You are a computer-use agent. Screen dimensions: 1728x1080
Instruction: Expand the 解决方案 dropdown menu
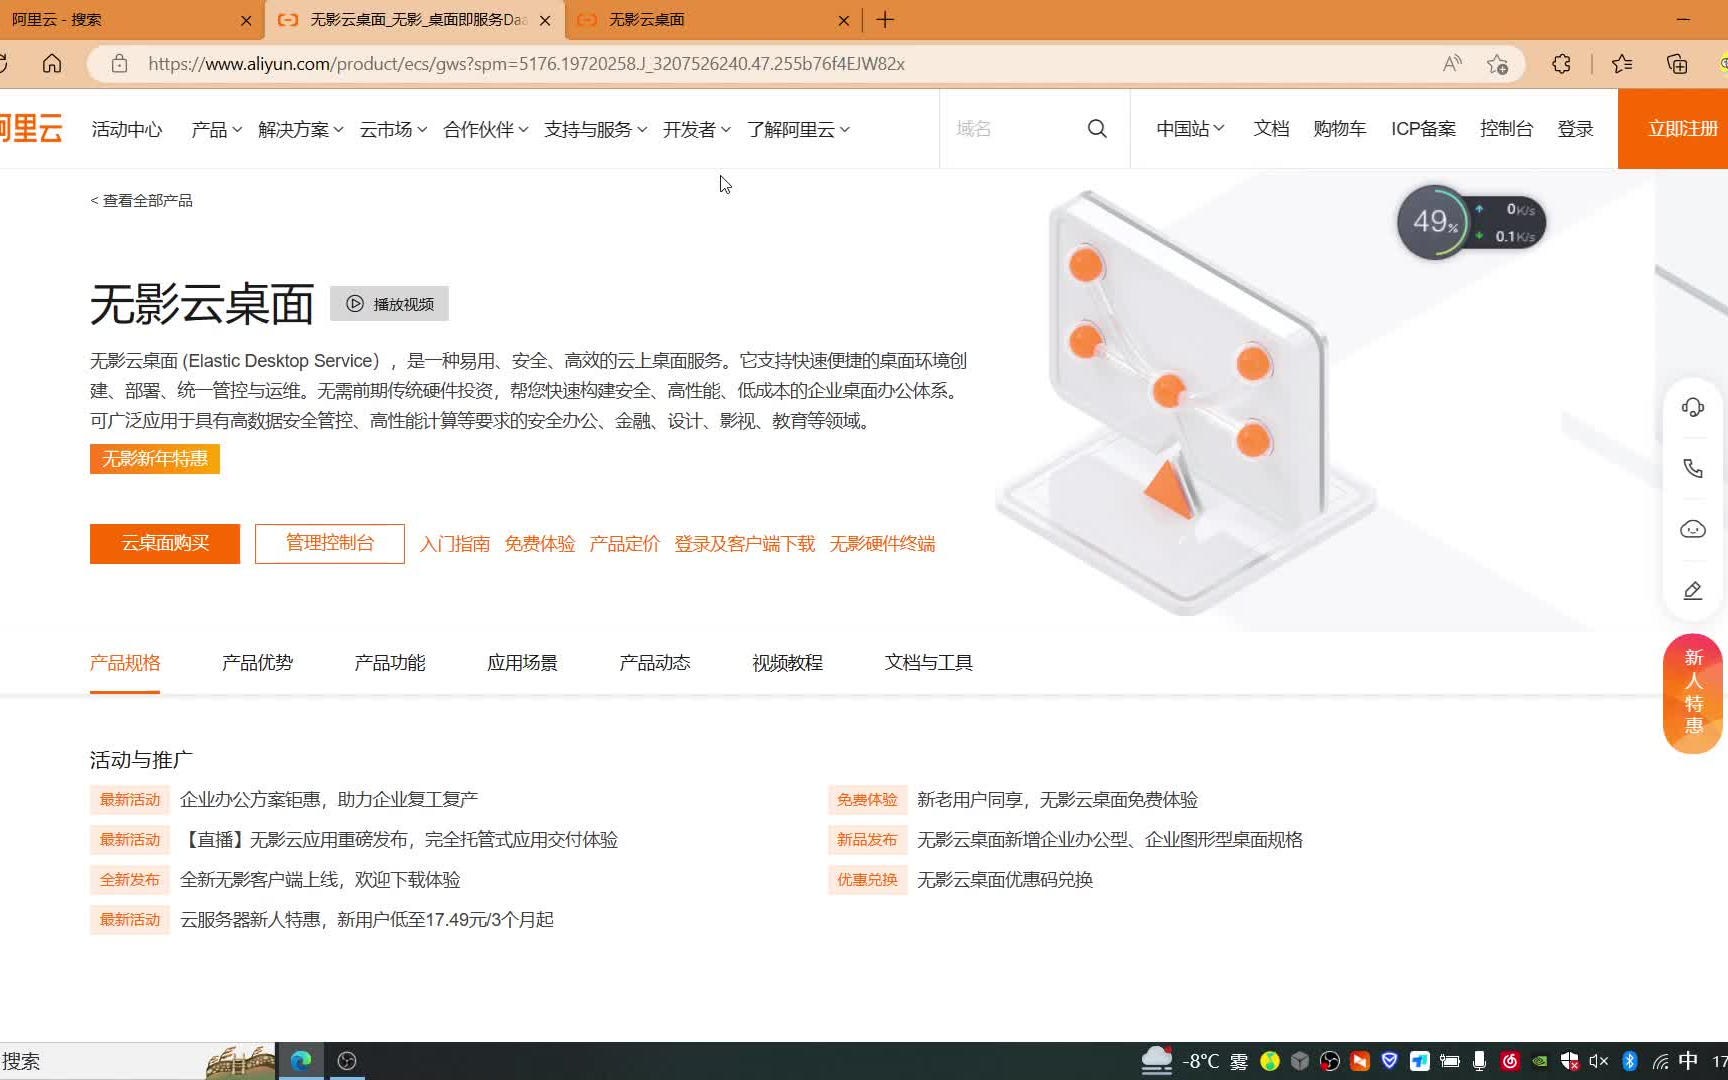pyautogui.click(x=301, y=129)
